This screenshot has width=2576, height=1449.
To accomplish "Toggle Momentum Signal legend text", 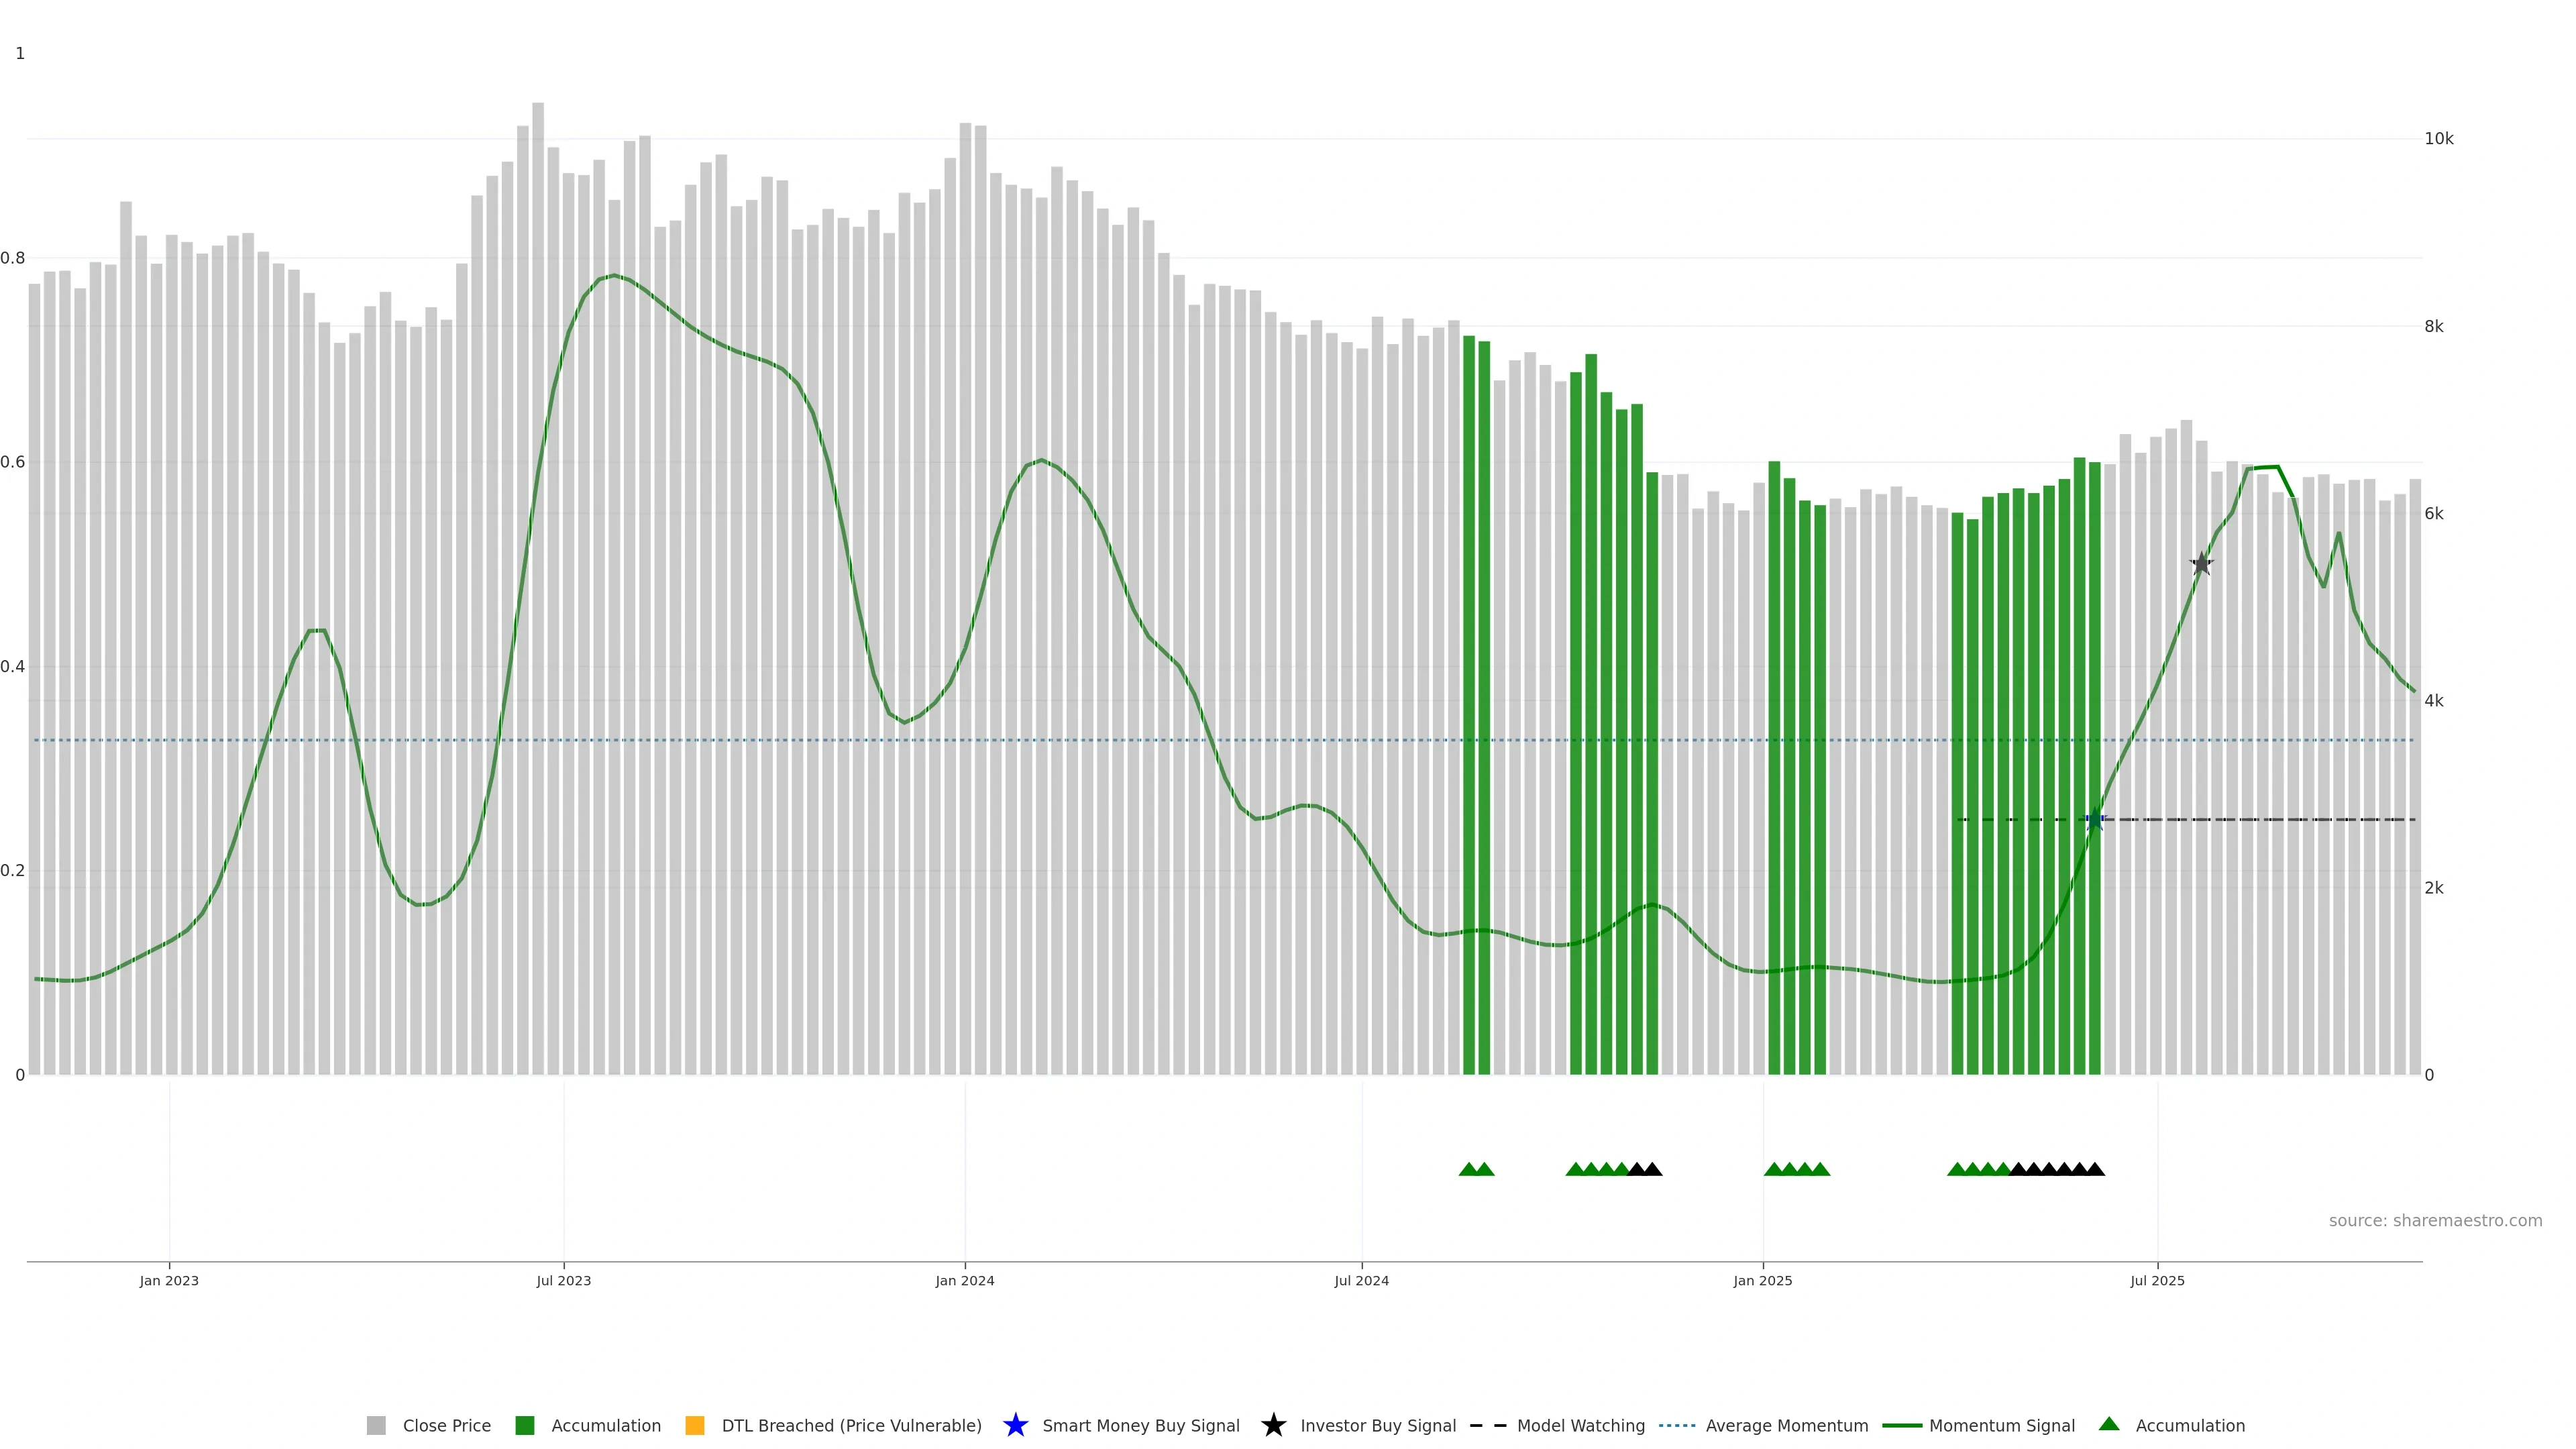I will coord(2001,1426).
